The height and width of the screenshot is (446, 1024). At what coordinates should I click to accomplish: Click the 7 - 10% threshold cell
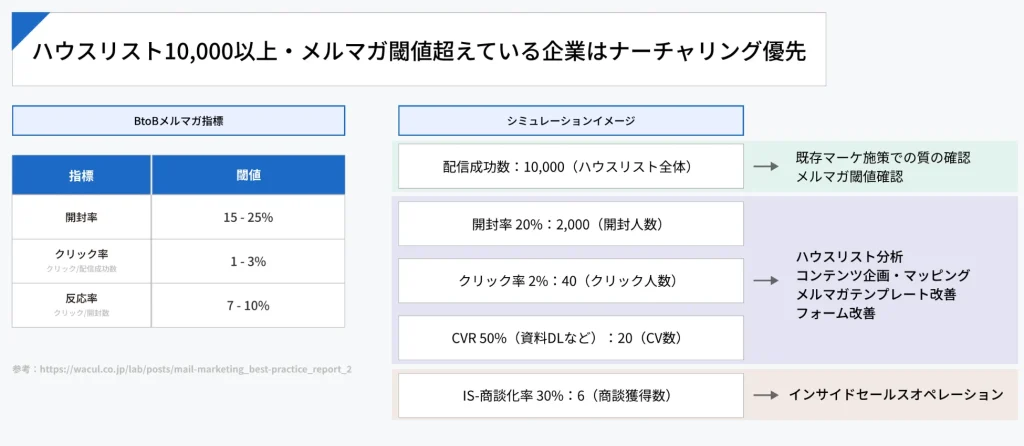point(248,305)
